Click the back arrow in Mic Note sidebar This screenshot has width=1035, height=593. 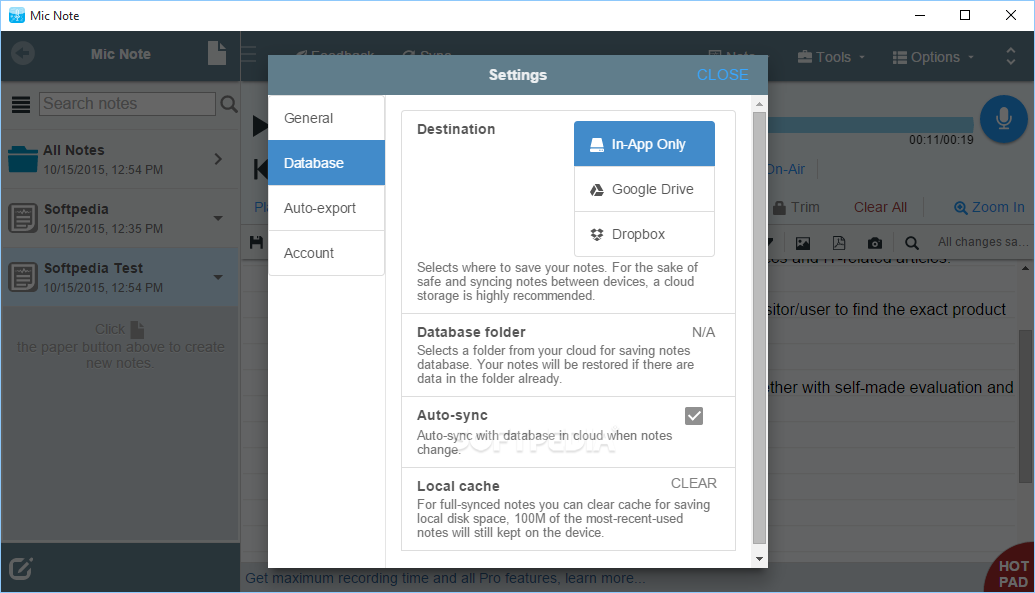coord(22,53)
